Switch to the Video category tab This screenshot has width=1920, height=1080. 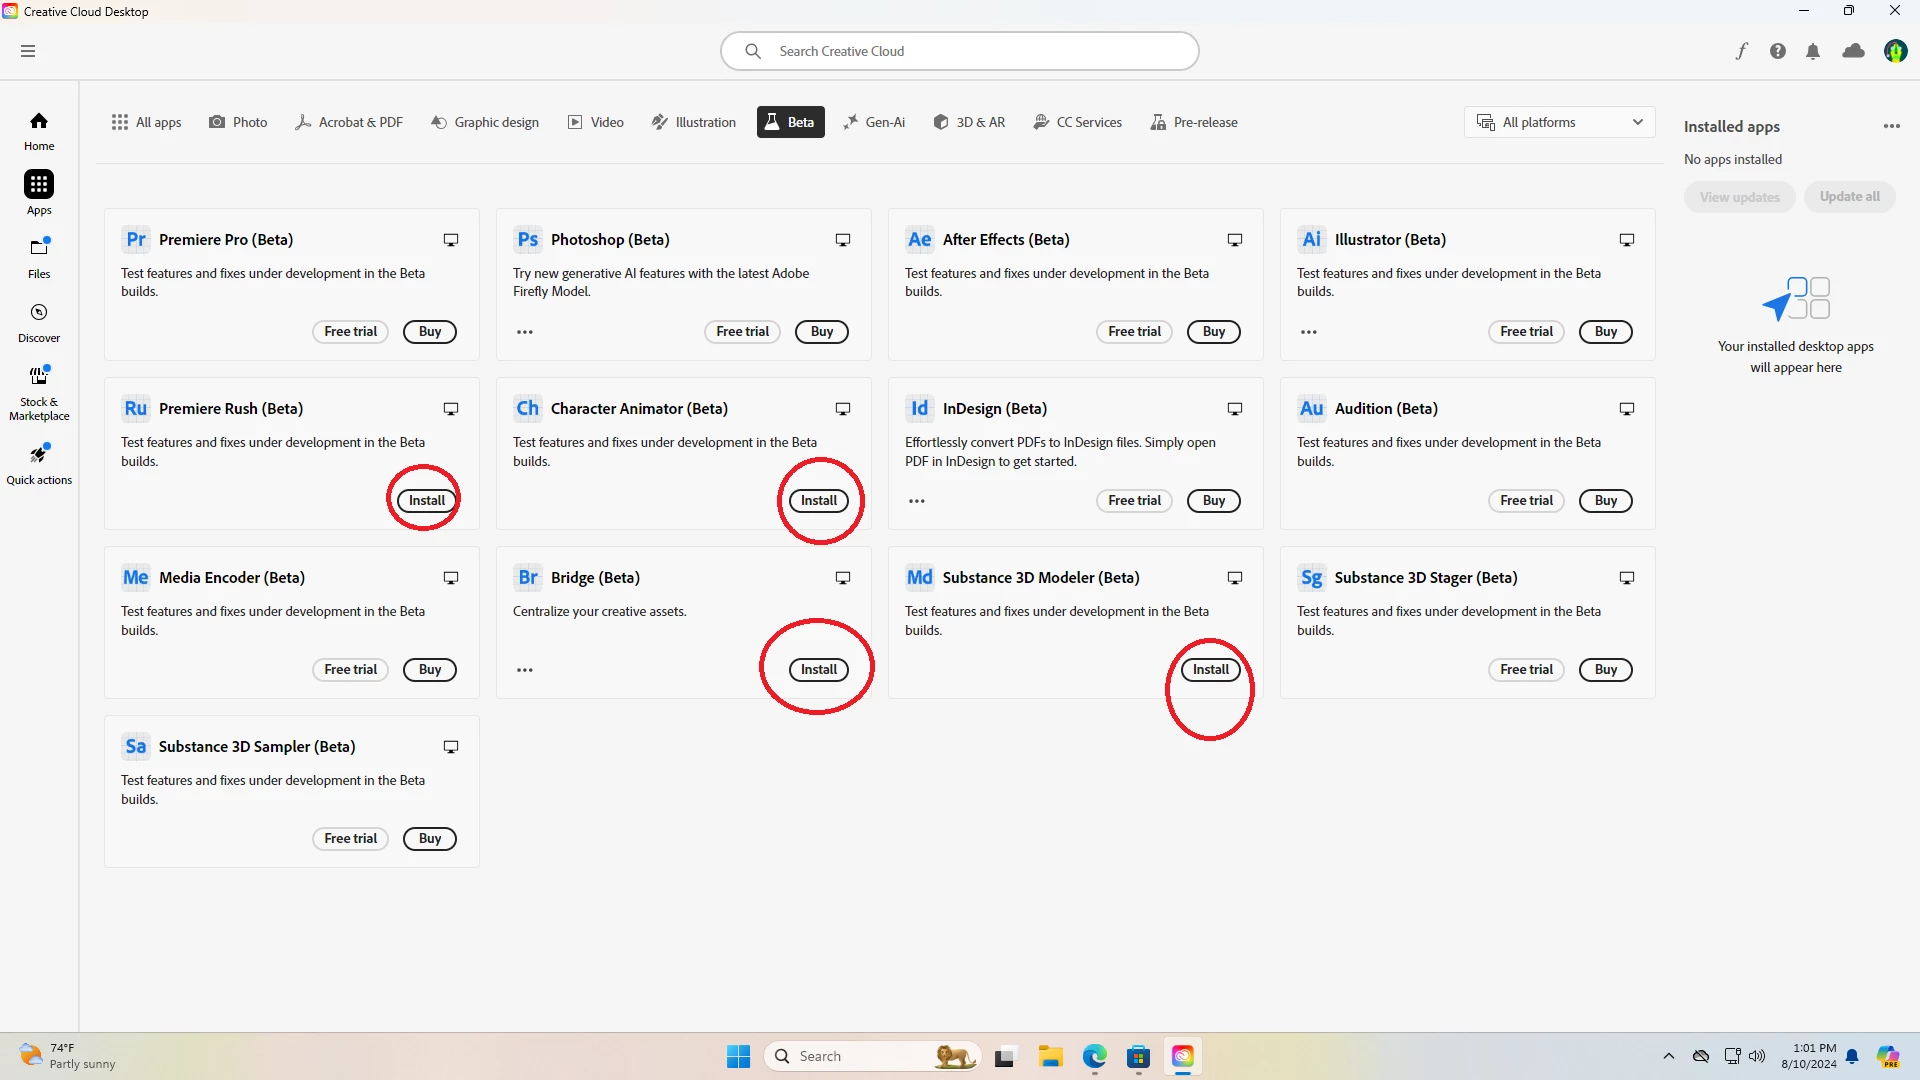point(596,122)
